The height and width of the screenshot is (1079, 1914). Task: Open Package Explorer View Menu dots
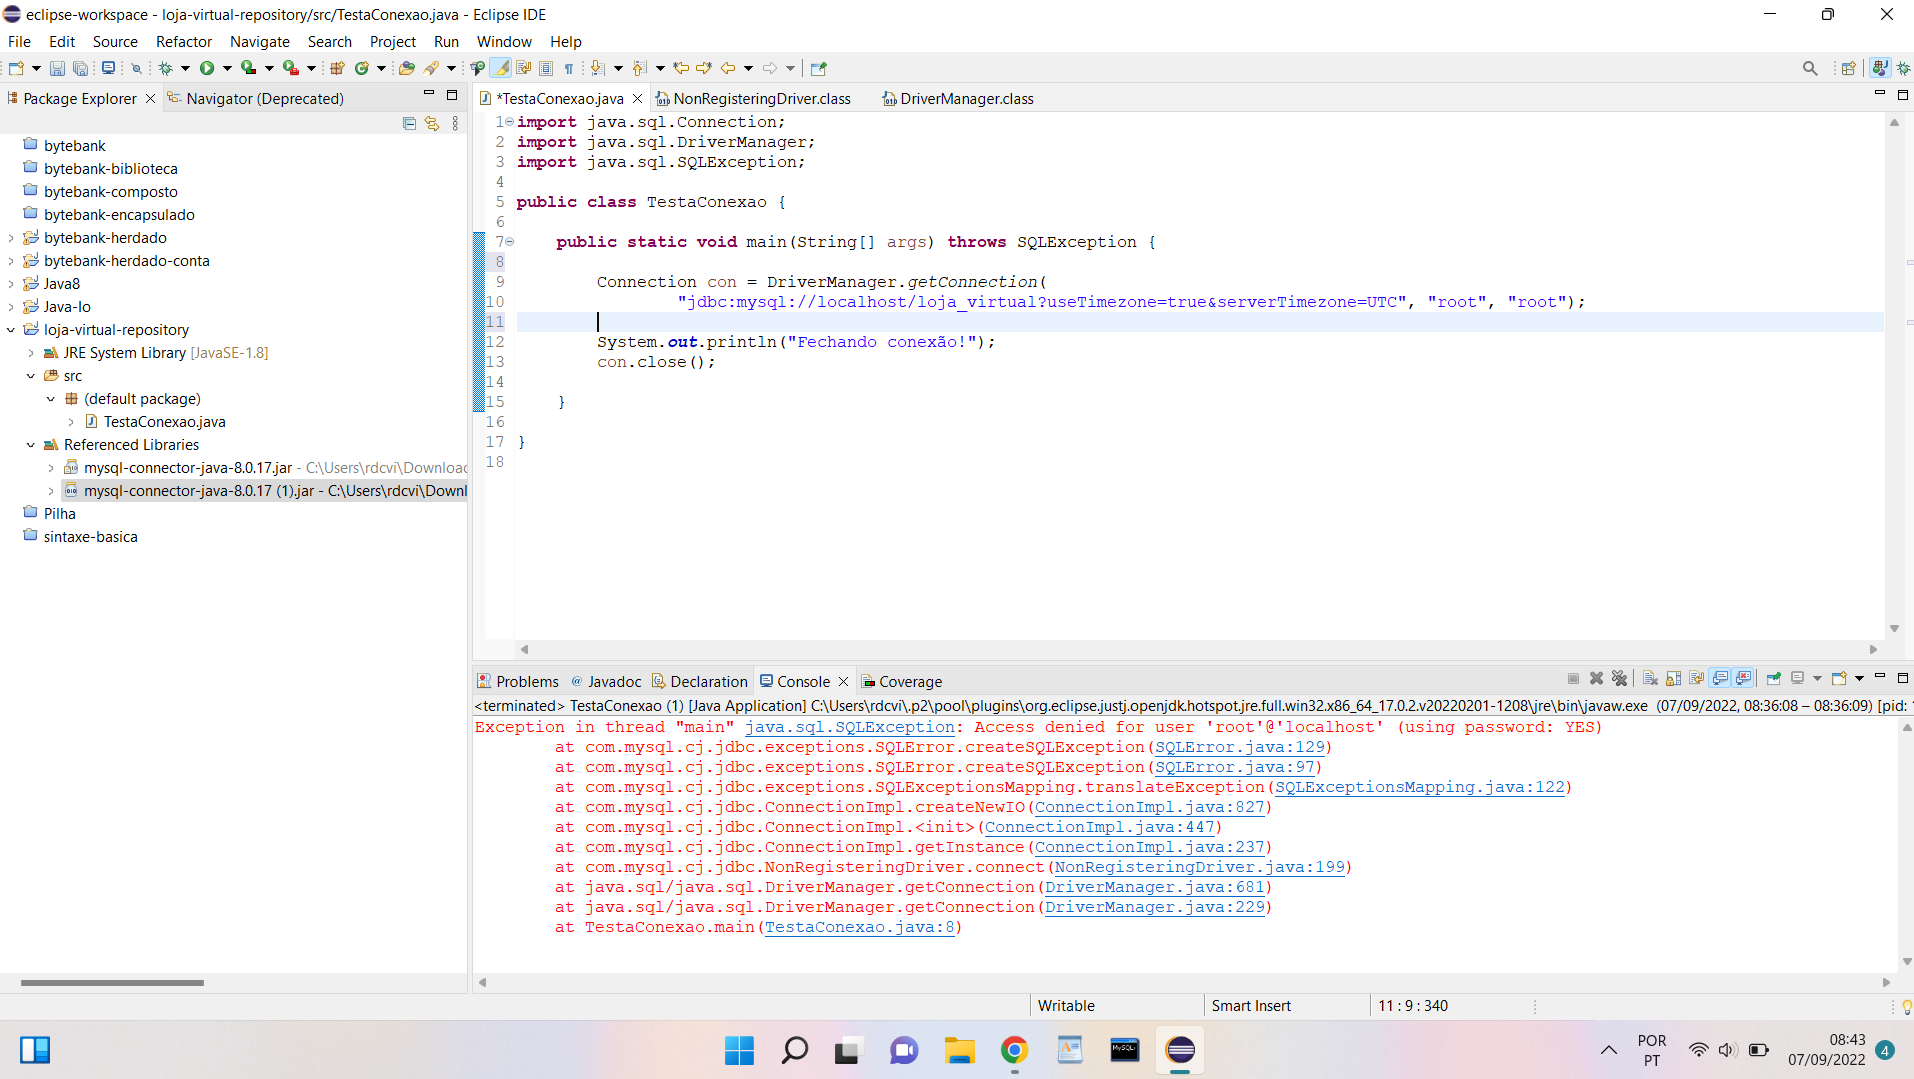[455, 123]
